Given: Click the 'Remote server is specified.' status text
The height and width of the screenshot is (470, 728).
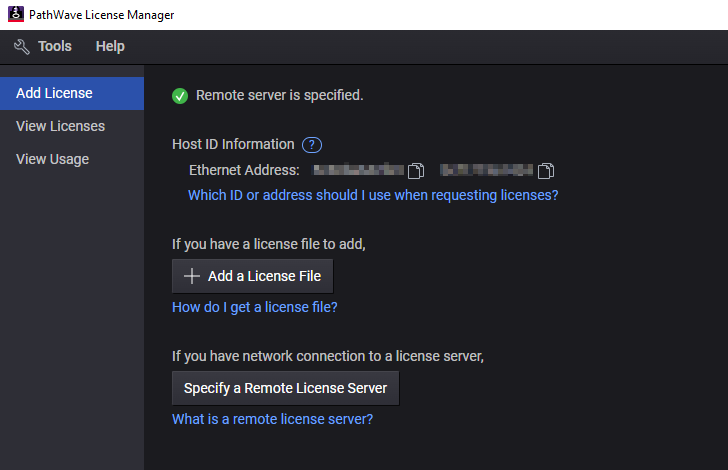Looking at the screenshot, I should [x=280, y=95].
